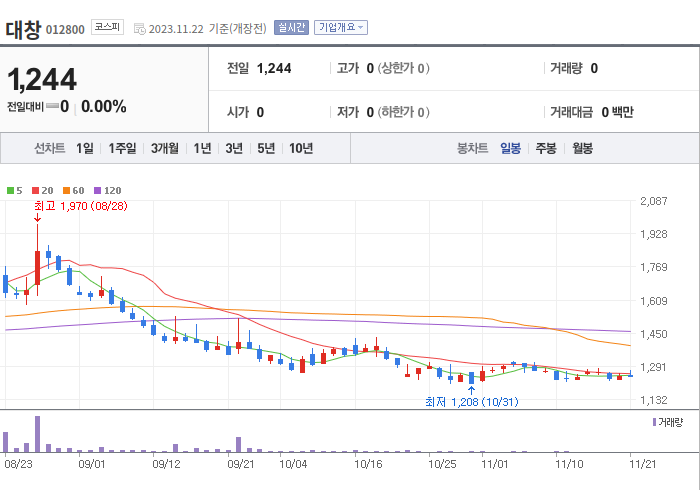Click the 저가 low price label
The image size is (700, 490).
coord(348,112)
